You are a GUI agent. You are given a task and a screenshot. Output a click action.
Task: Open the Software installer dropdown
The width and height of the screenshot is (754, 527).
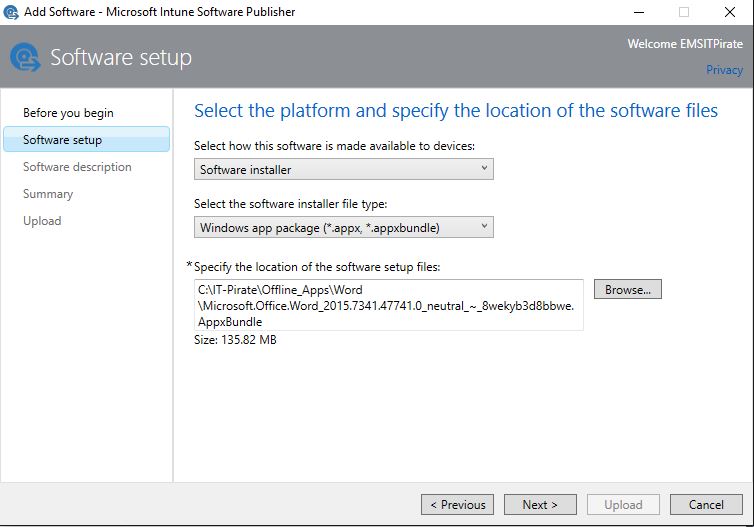tap(344, 169)
